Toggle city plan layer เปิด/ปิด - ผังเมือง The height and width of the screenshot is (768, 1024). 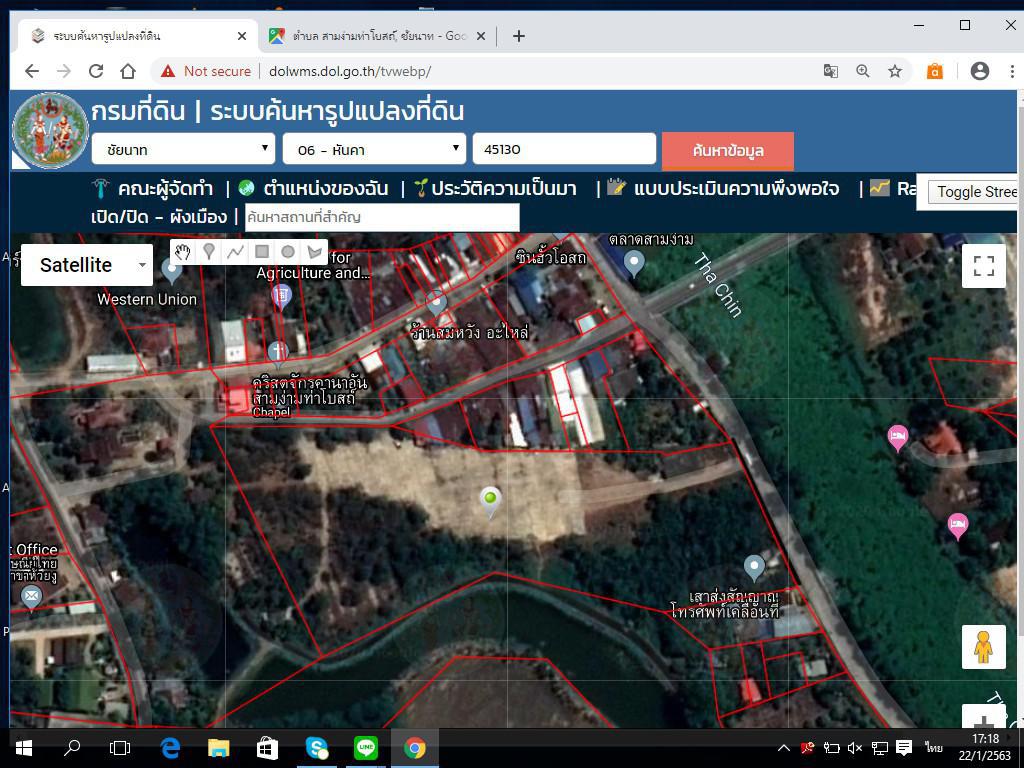[159, 217]
